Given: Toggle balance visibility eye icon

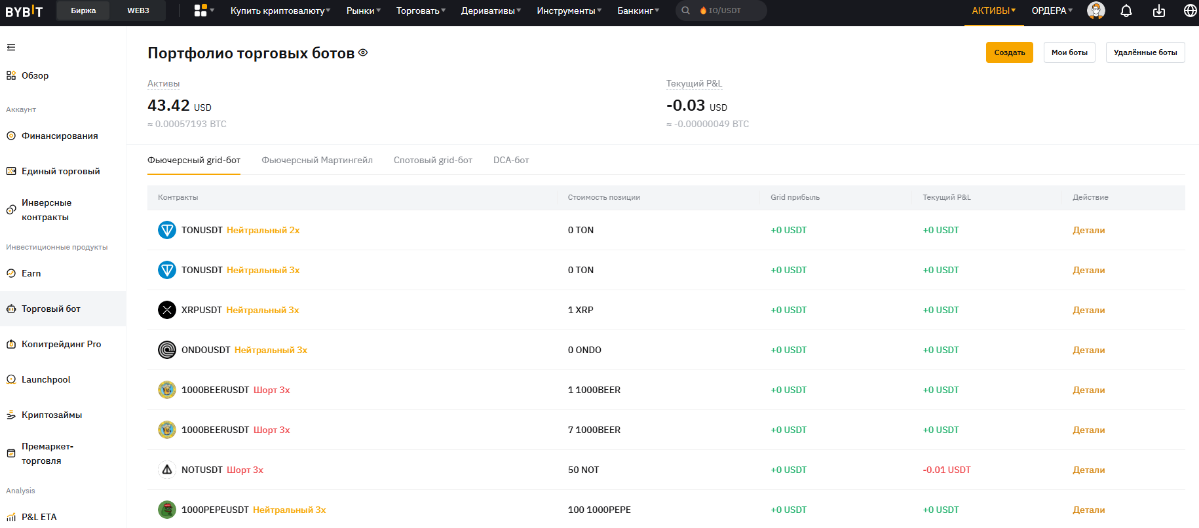Looking at the screenshot, I should tap(363, 53).
